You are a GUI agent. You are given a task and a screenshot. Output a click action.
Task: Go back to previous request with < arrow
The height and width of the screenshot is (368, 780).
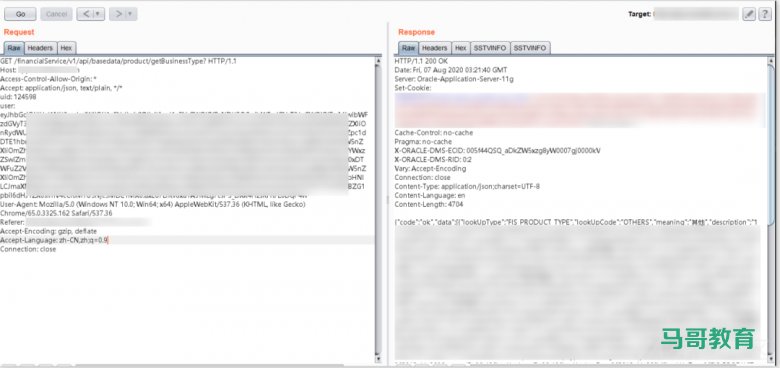tap(85, 14)
